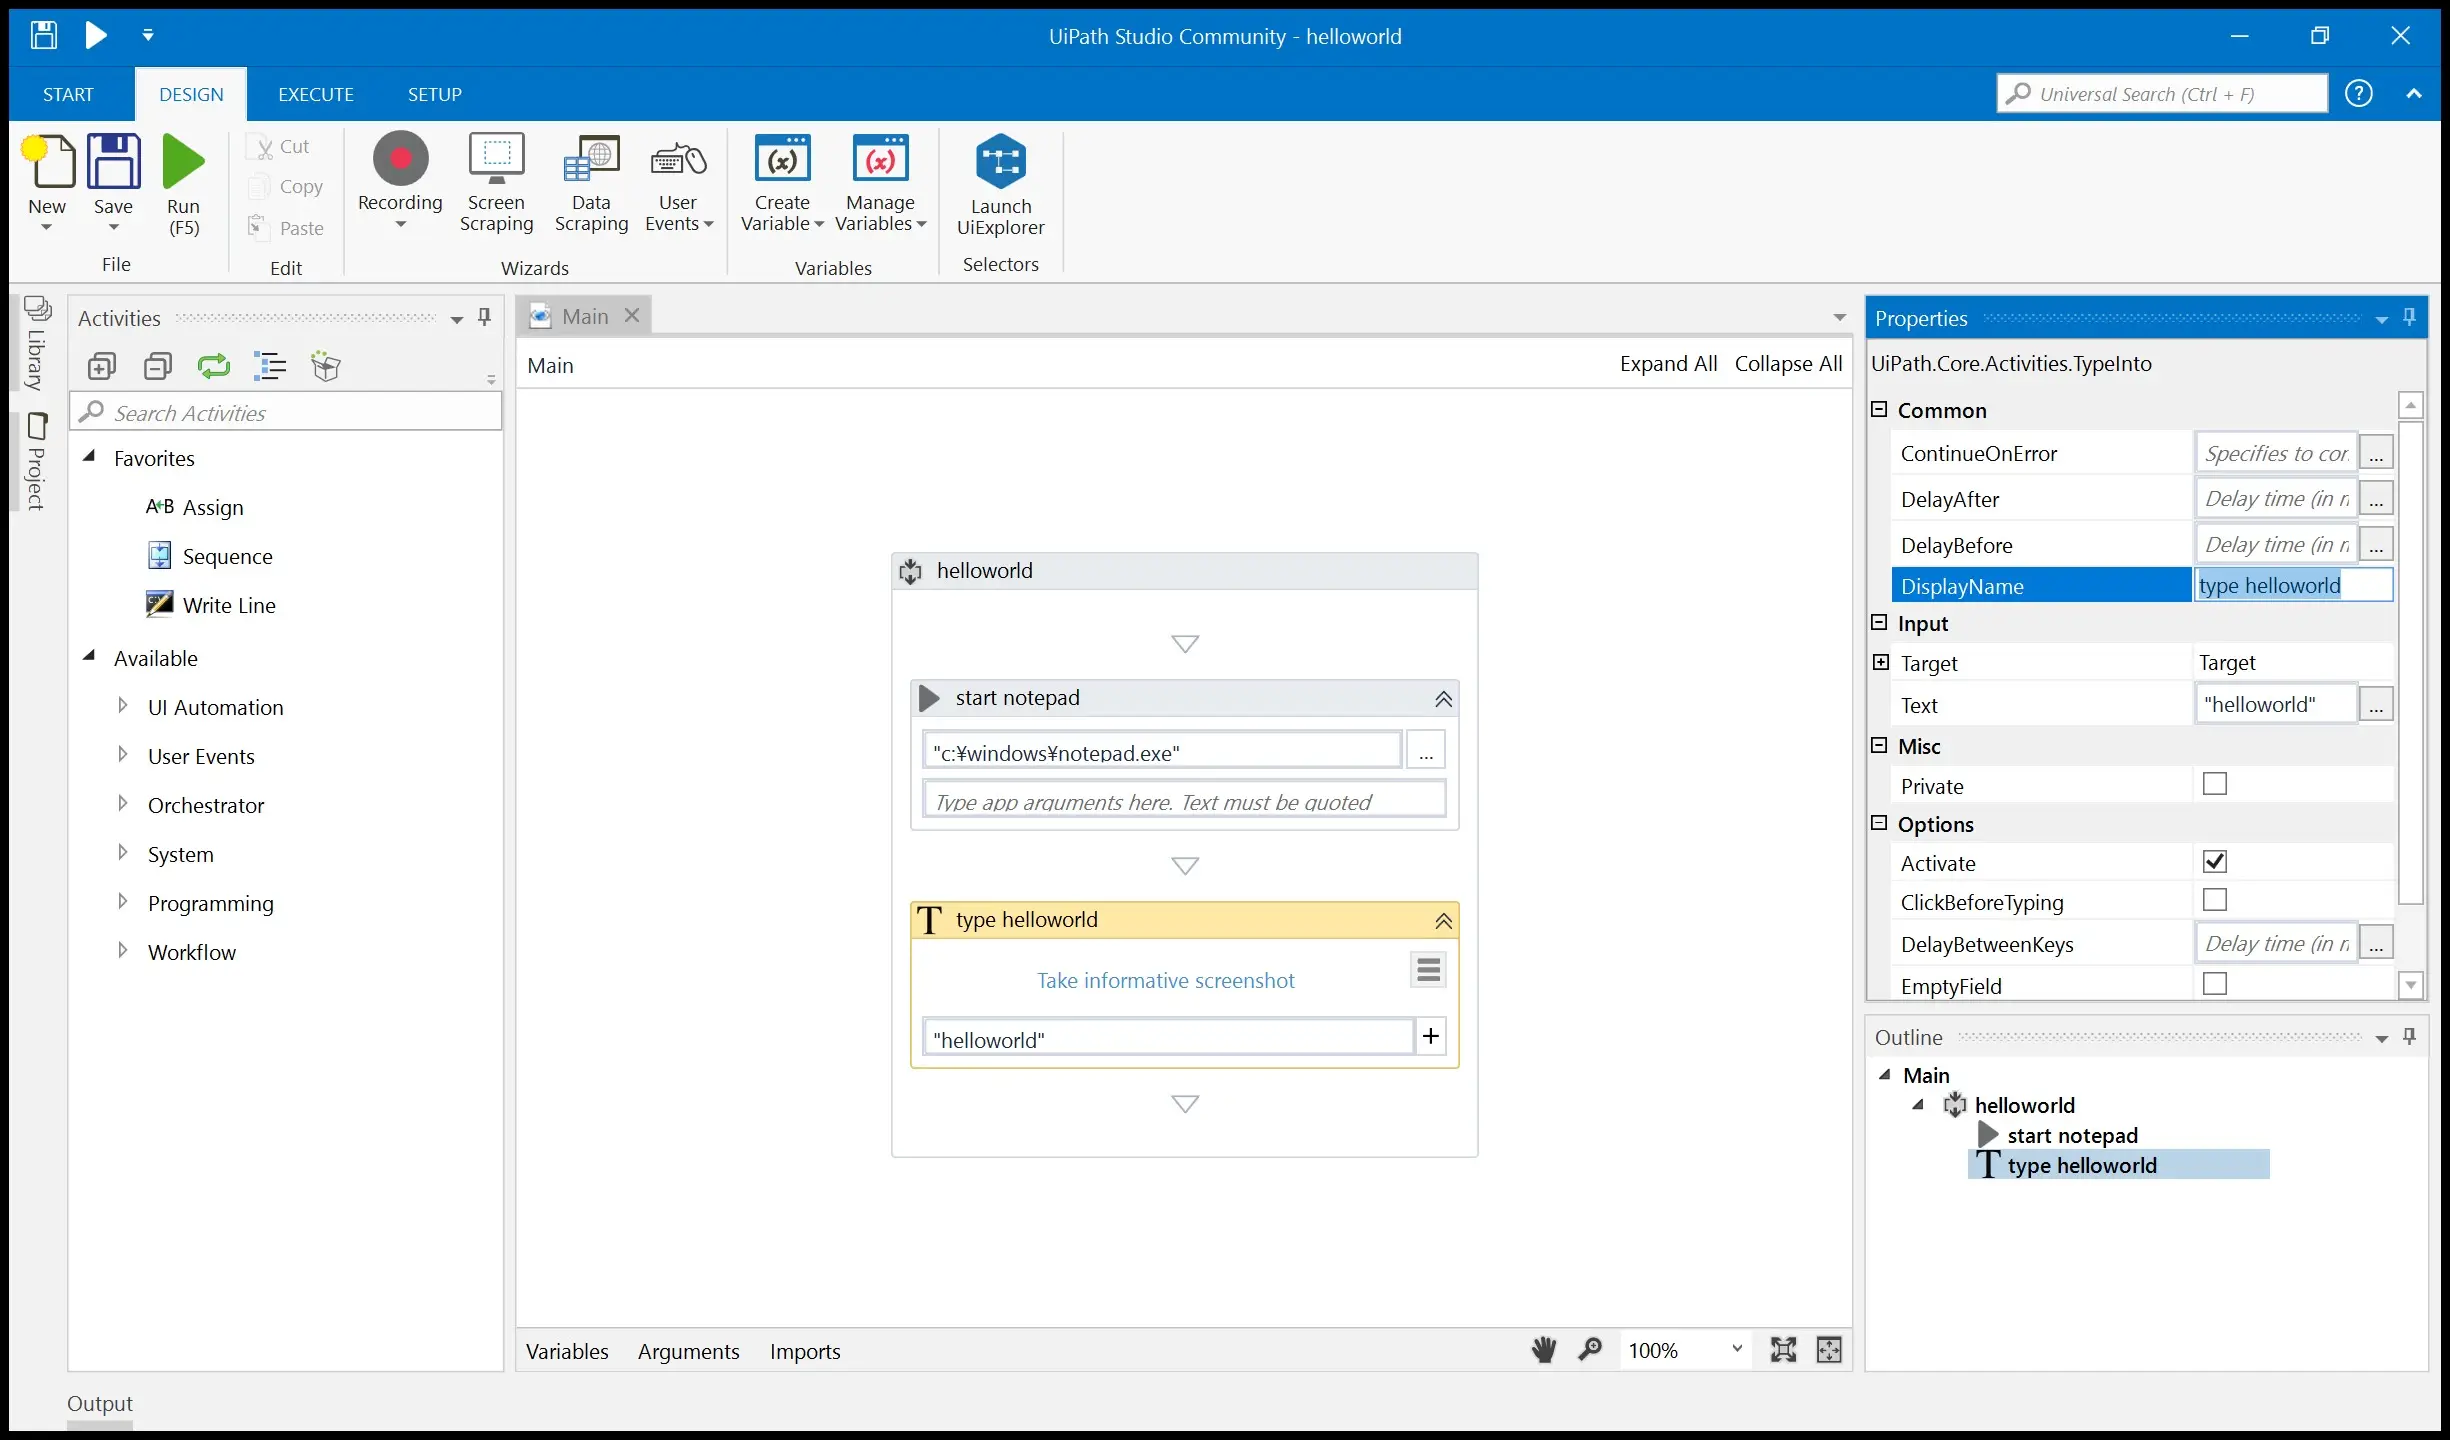
Task: Collapse the Options properties section
Action: [x=1879, y=823]
